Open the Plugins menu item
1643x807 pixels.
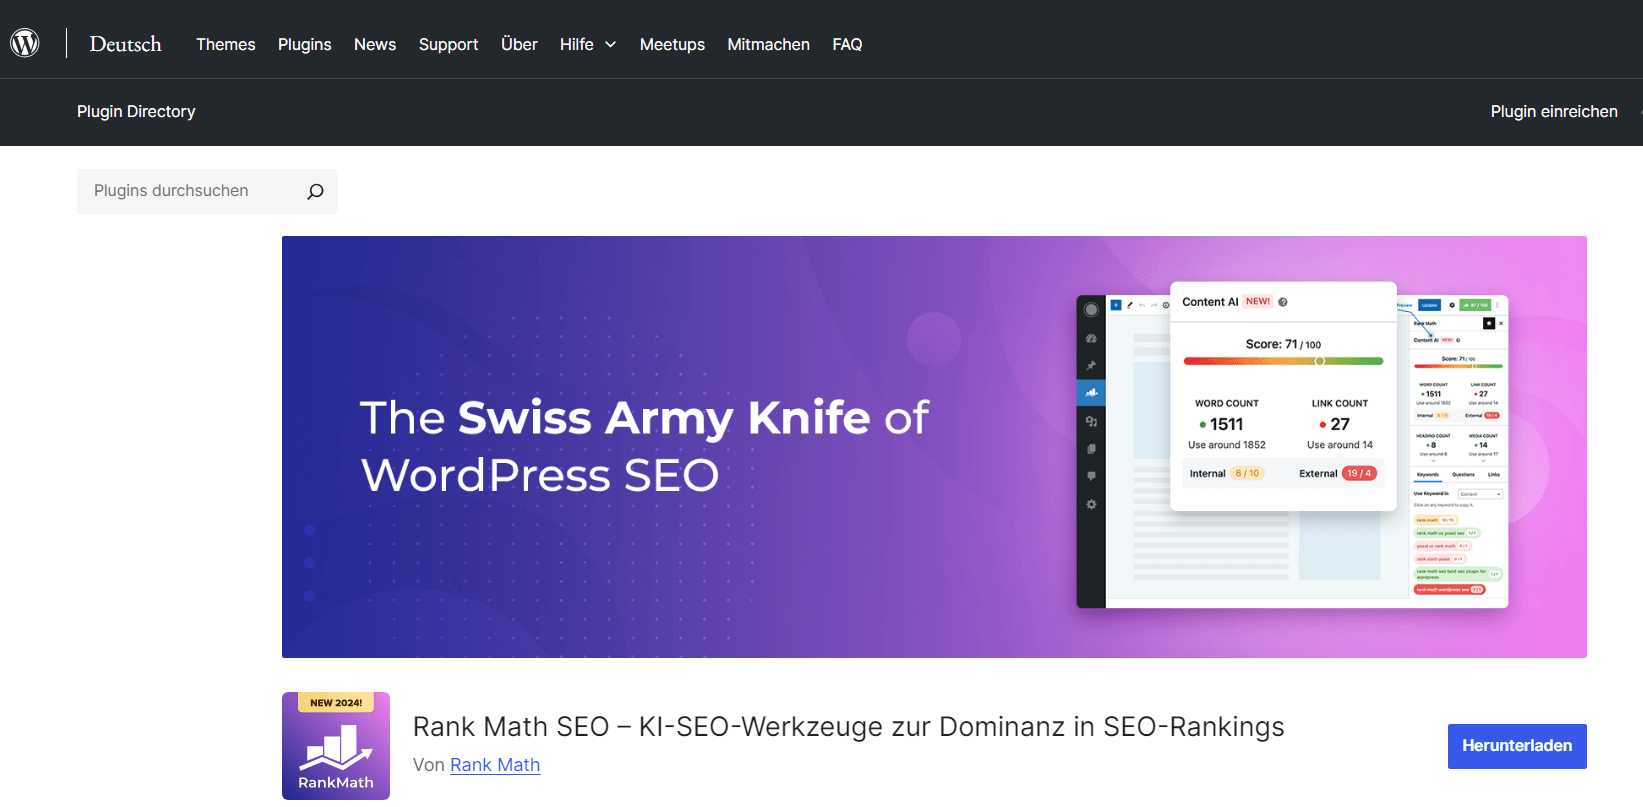305,44
